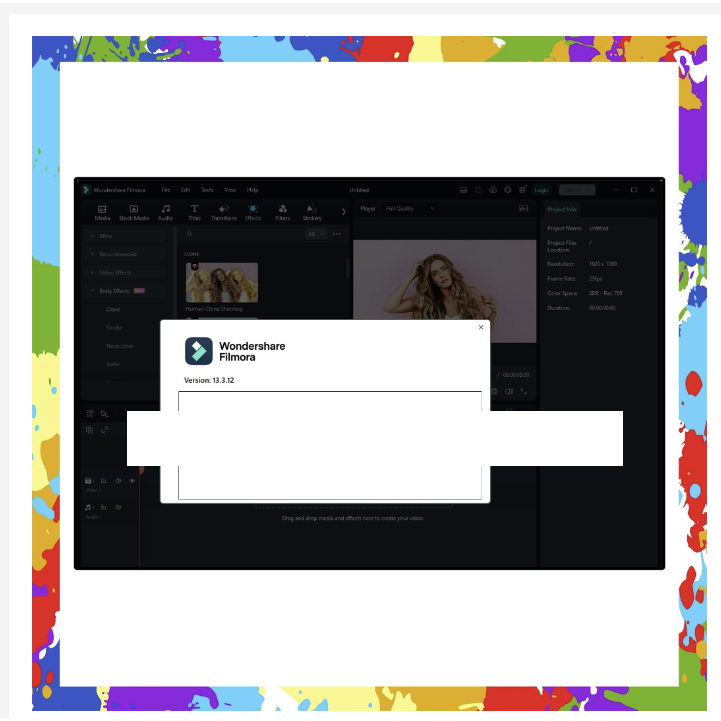Screen dimensions: 721x721
Task: Toggle visibility eye on Video 1 track
Action: point(131,481)
